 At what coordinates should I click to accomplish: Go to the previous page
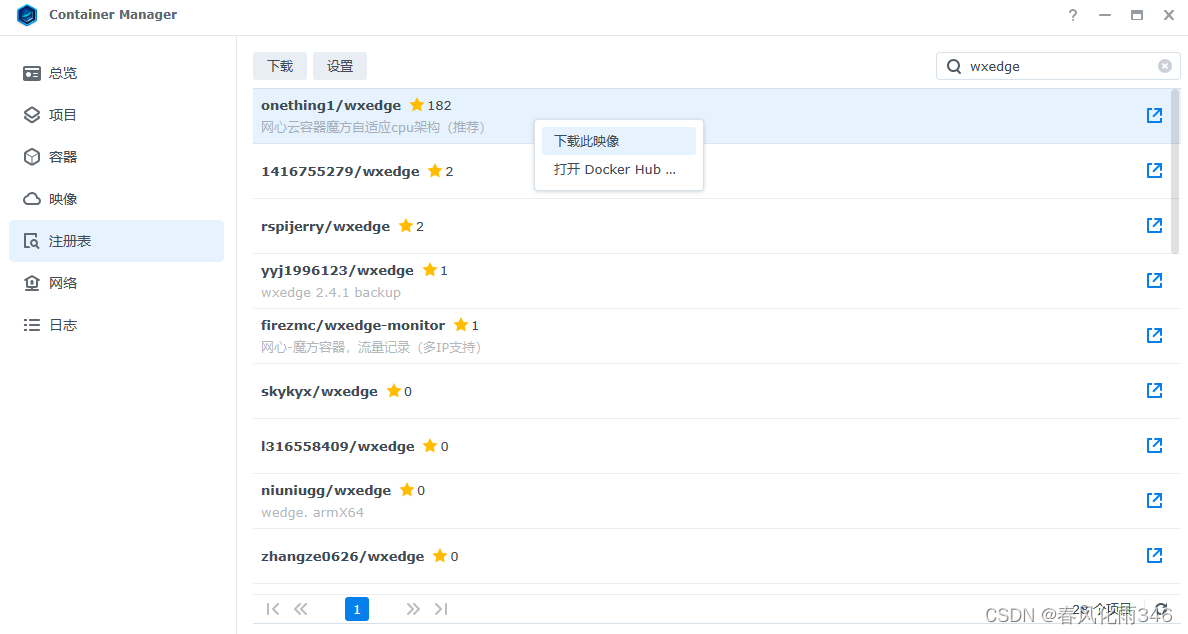(x=301, y=609)
